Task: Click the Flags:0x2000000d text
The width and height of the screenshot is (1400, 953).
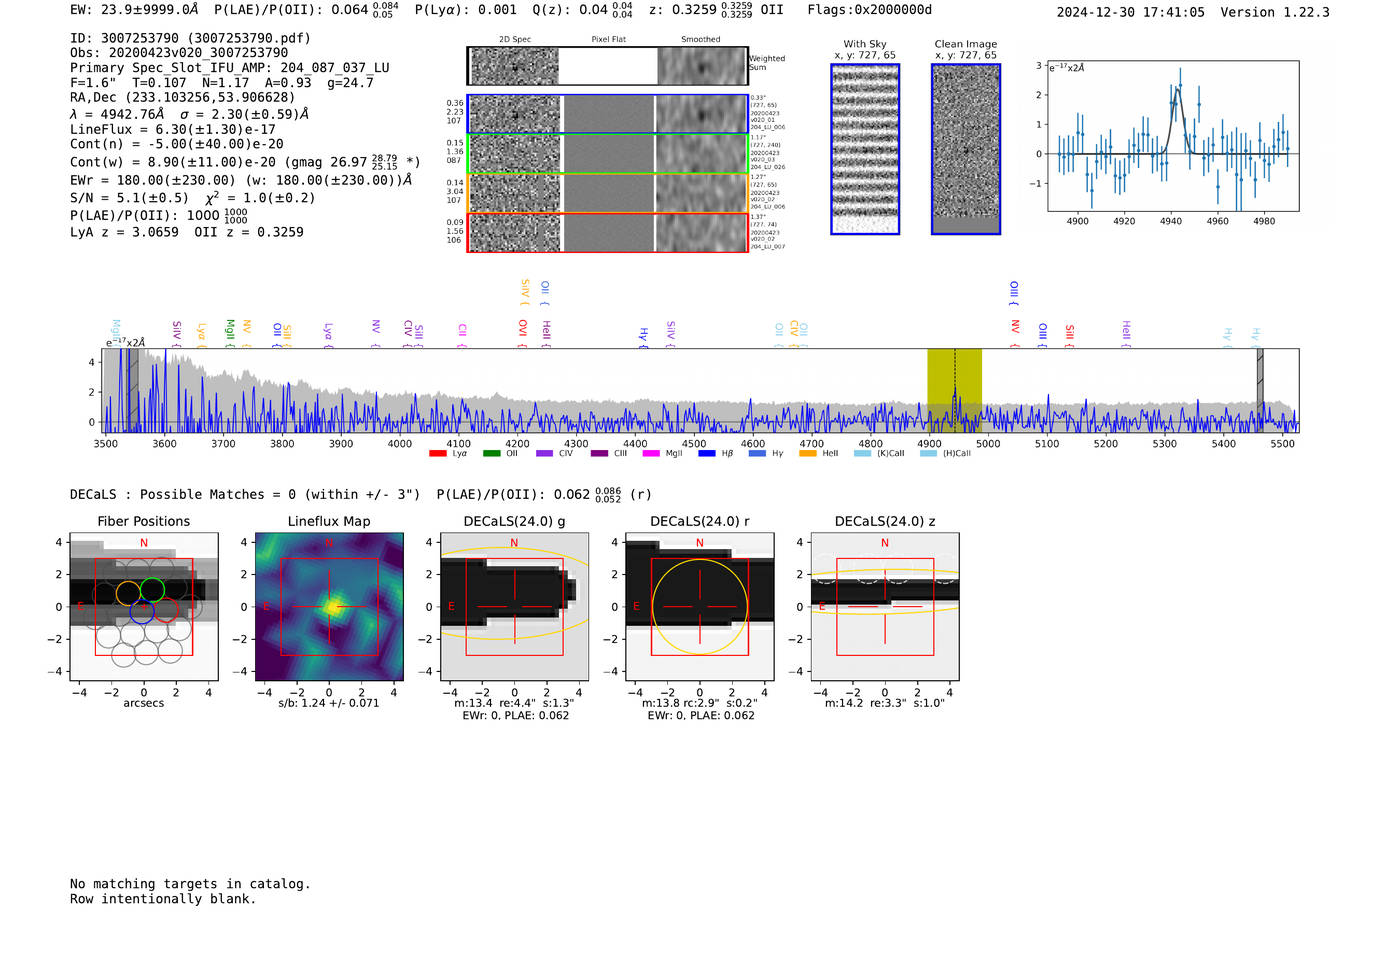Action: click(x=870, y=10)
